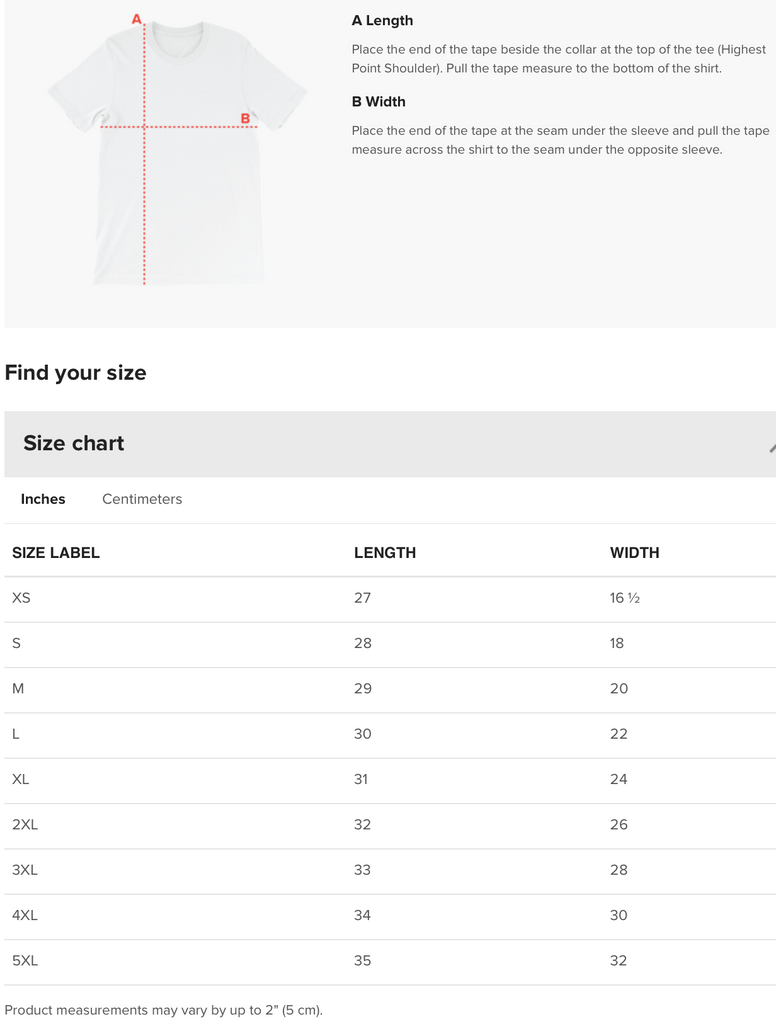Click the red letter B marker on the shirt

(x=245, y=118)
